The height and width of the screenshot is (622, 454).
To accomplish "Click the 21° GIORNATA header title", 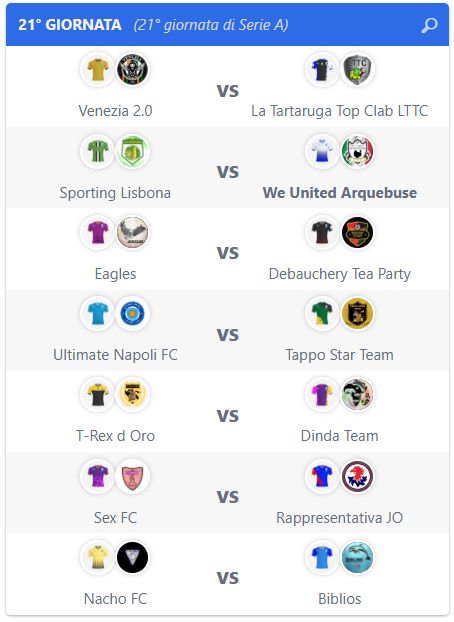I will [70, 25].
